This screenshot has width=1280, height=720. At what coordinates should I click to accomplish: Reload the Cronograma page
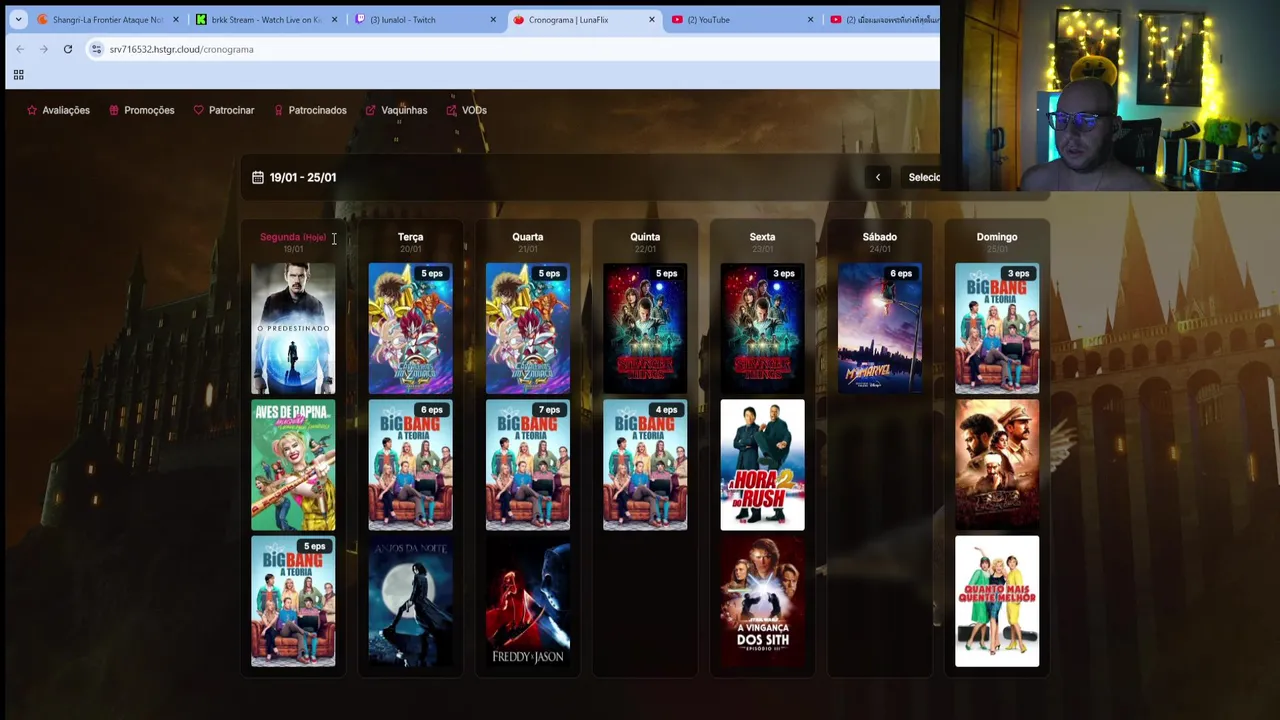(x=68, y=49)
